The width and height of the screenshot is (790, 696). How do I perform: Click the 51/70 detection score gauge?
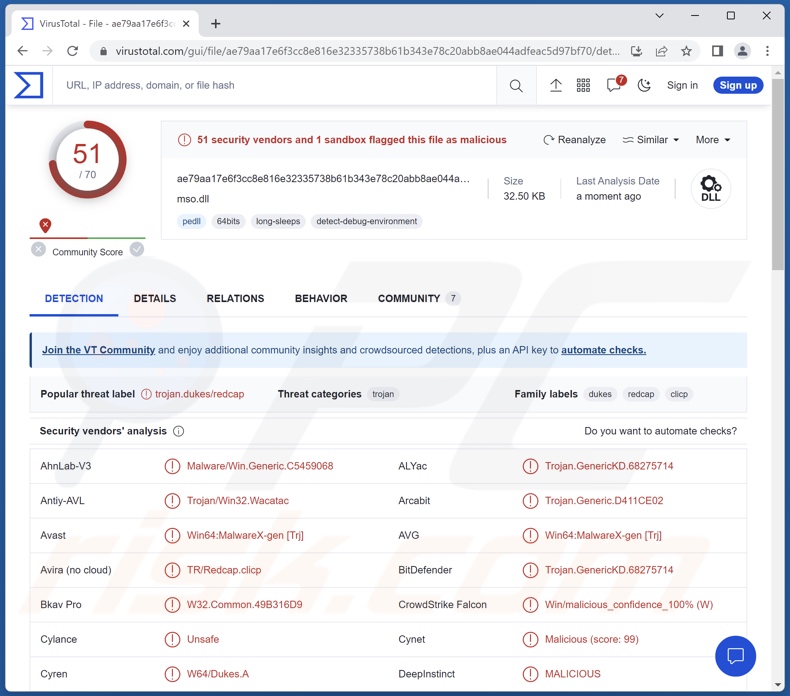point(87,160)
